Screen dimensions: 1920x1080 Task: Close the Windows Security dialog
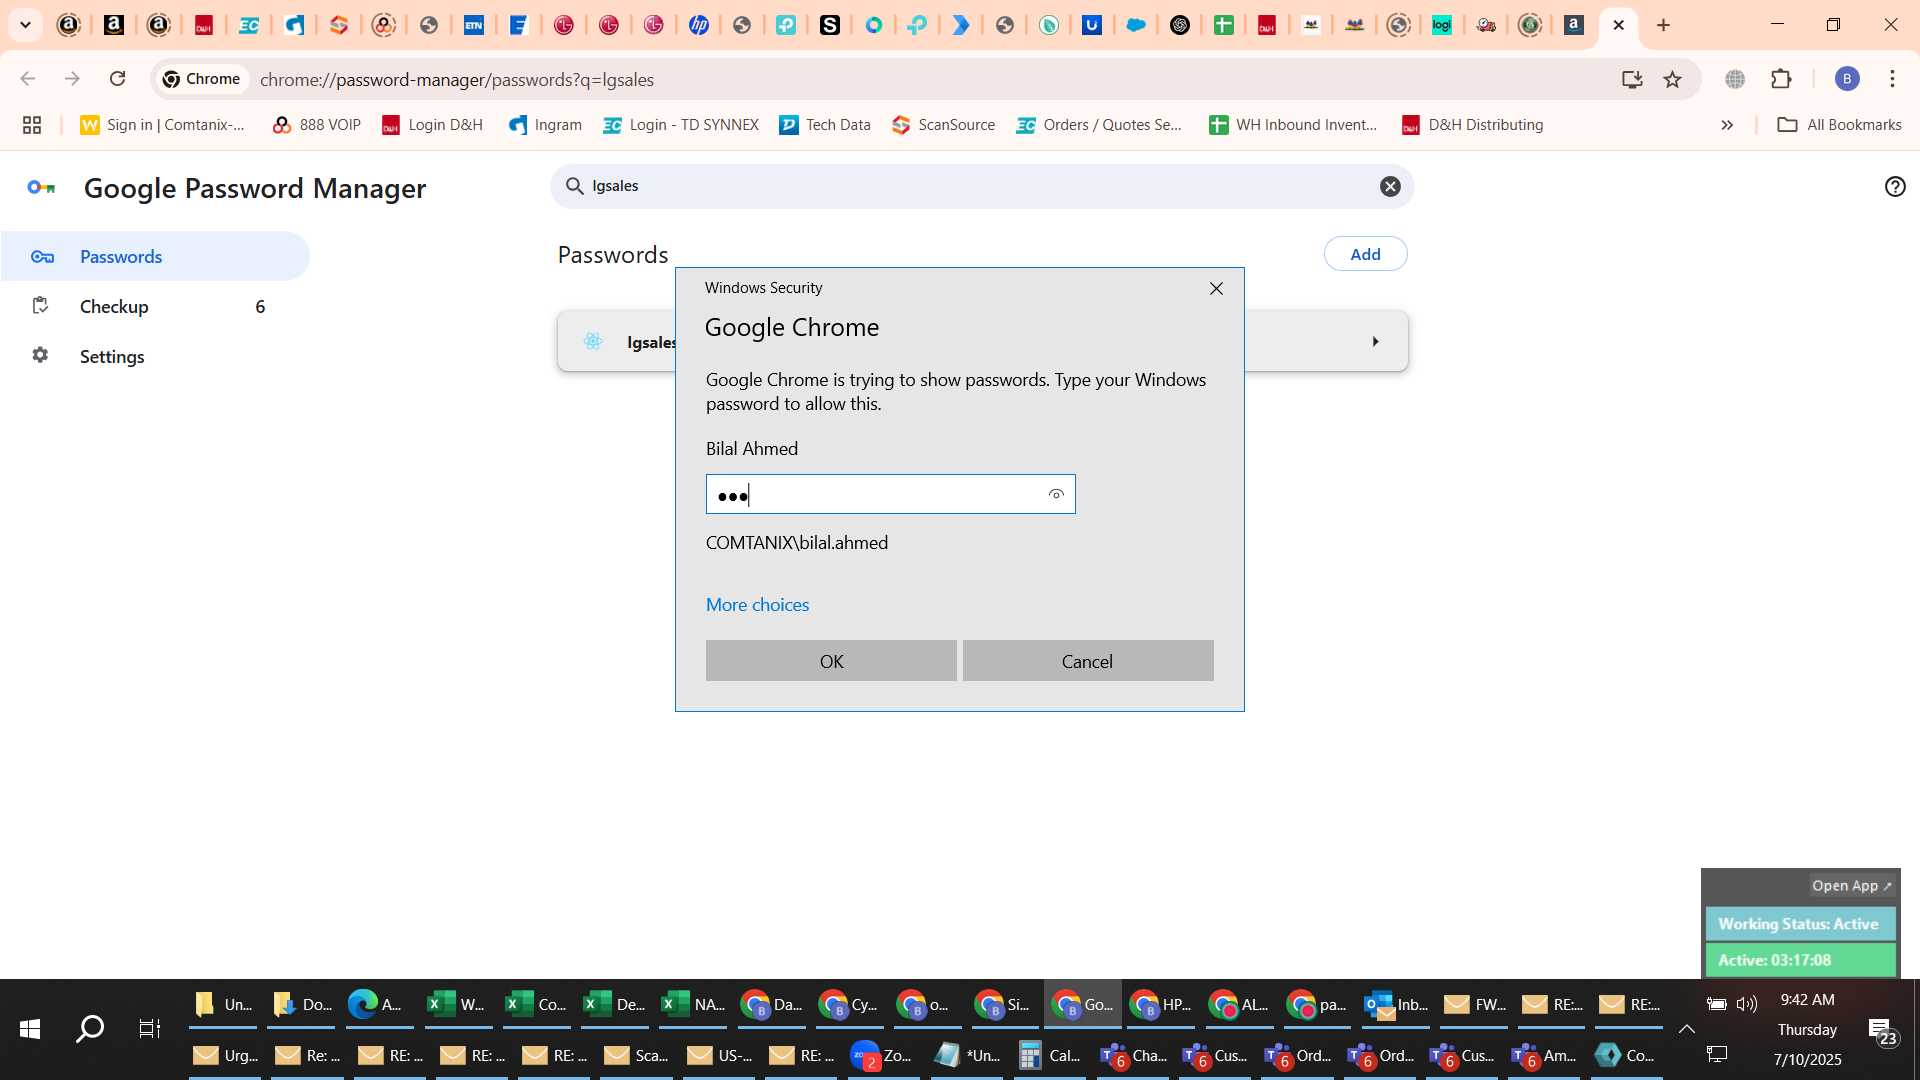[x=1216, y=288]
